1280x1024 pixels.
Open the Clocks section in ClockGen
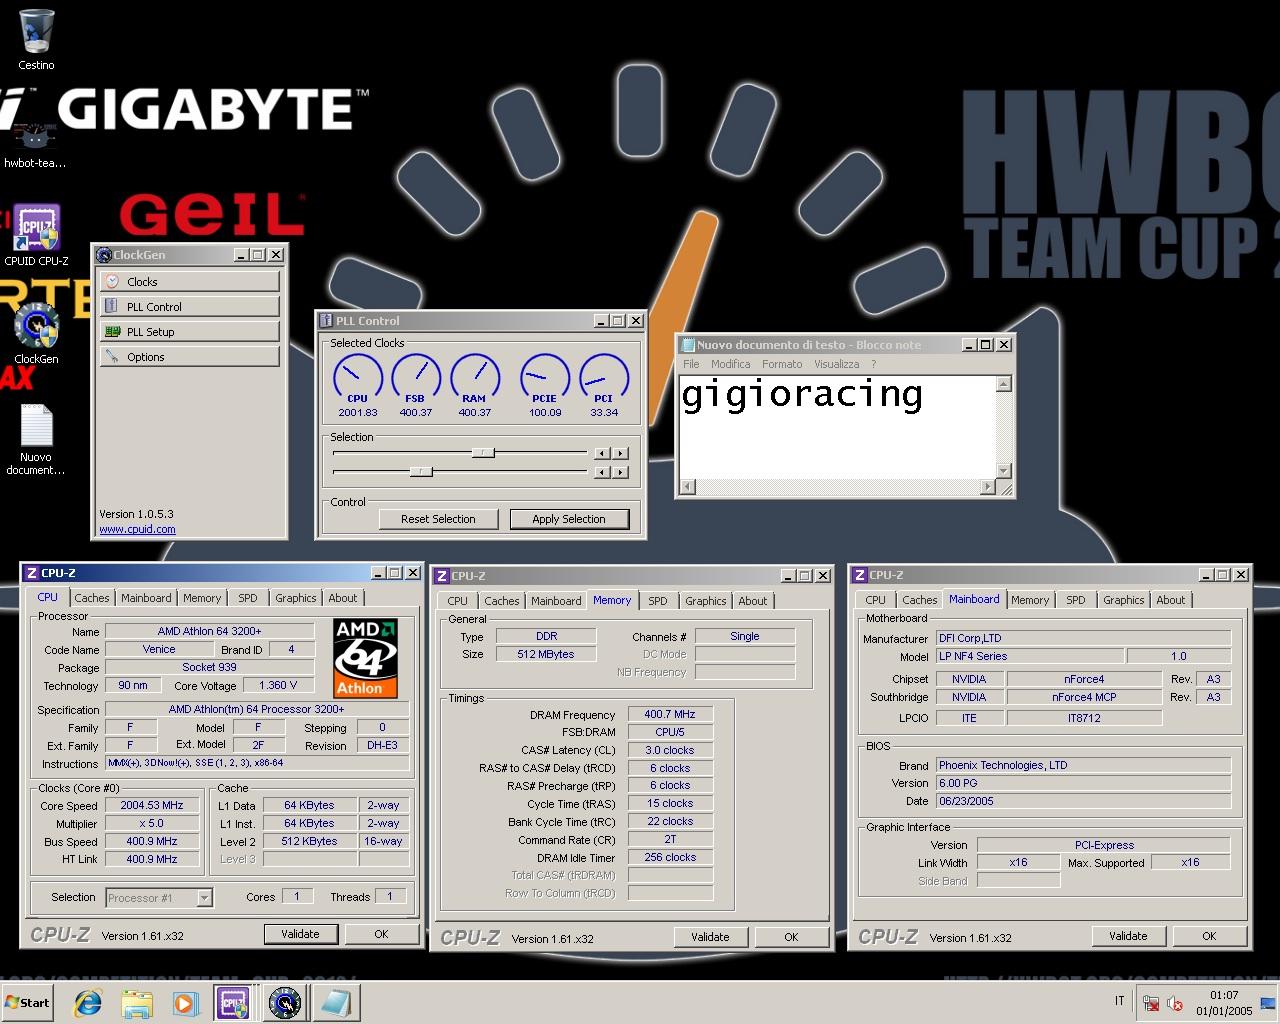click(x=189, y=282)
